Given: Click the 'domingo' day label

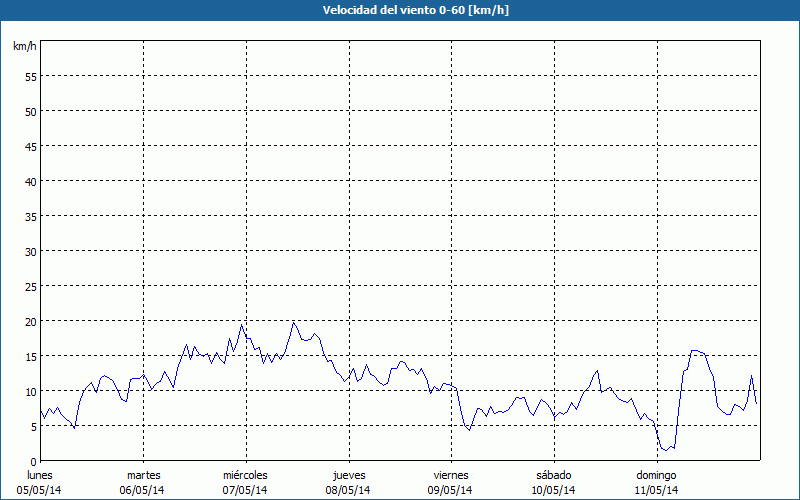Looking at the screenshot, I should tap(656, 475).
